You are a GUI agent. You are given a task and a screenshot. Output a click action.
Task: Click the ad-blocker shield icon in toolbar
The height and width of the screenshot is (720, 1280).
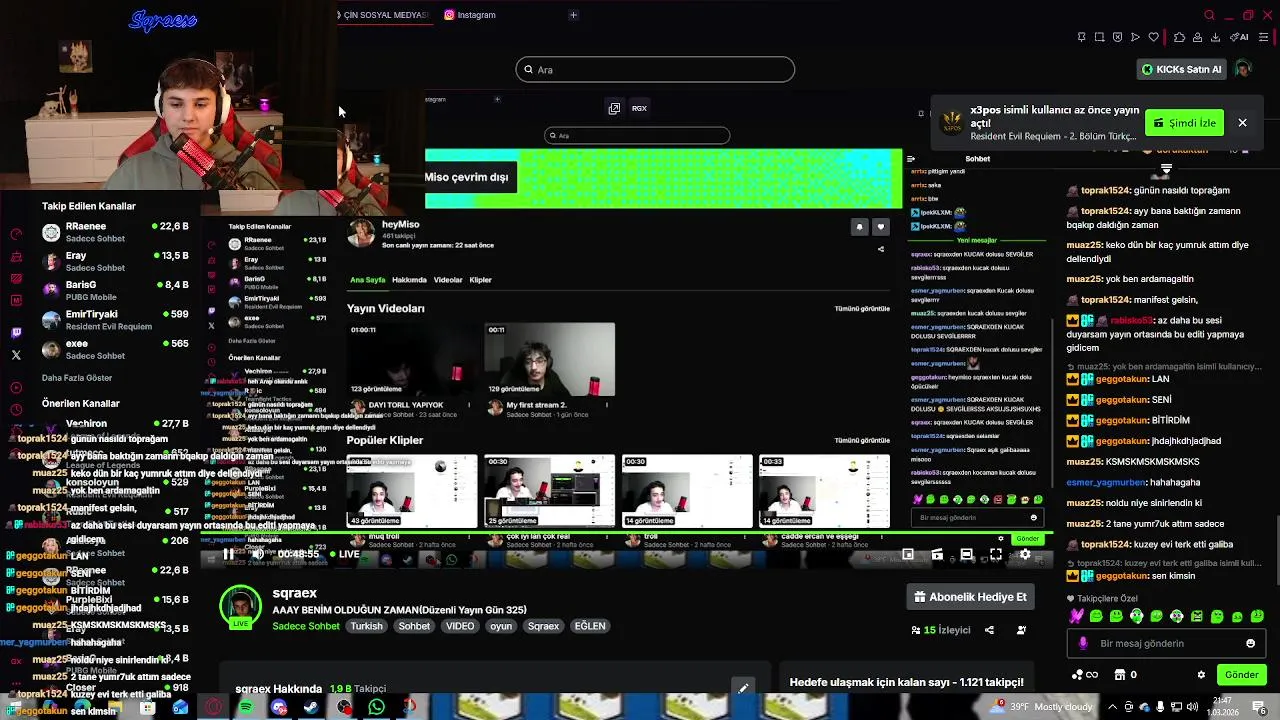click(1117, 37)
